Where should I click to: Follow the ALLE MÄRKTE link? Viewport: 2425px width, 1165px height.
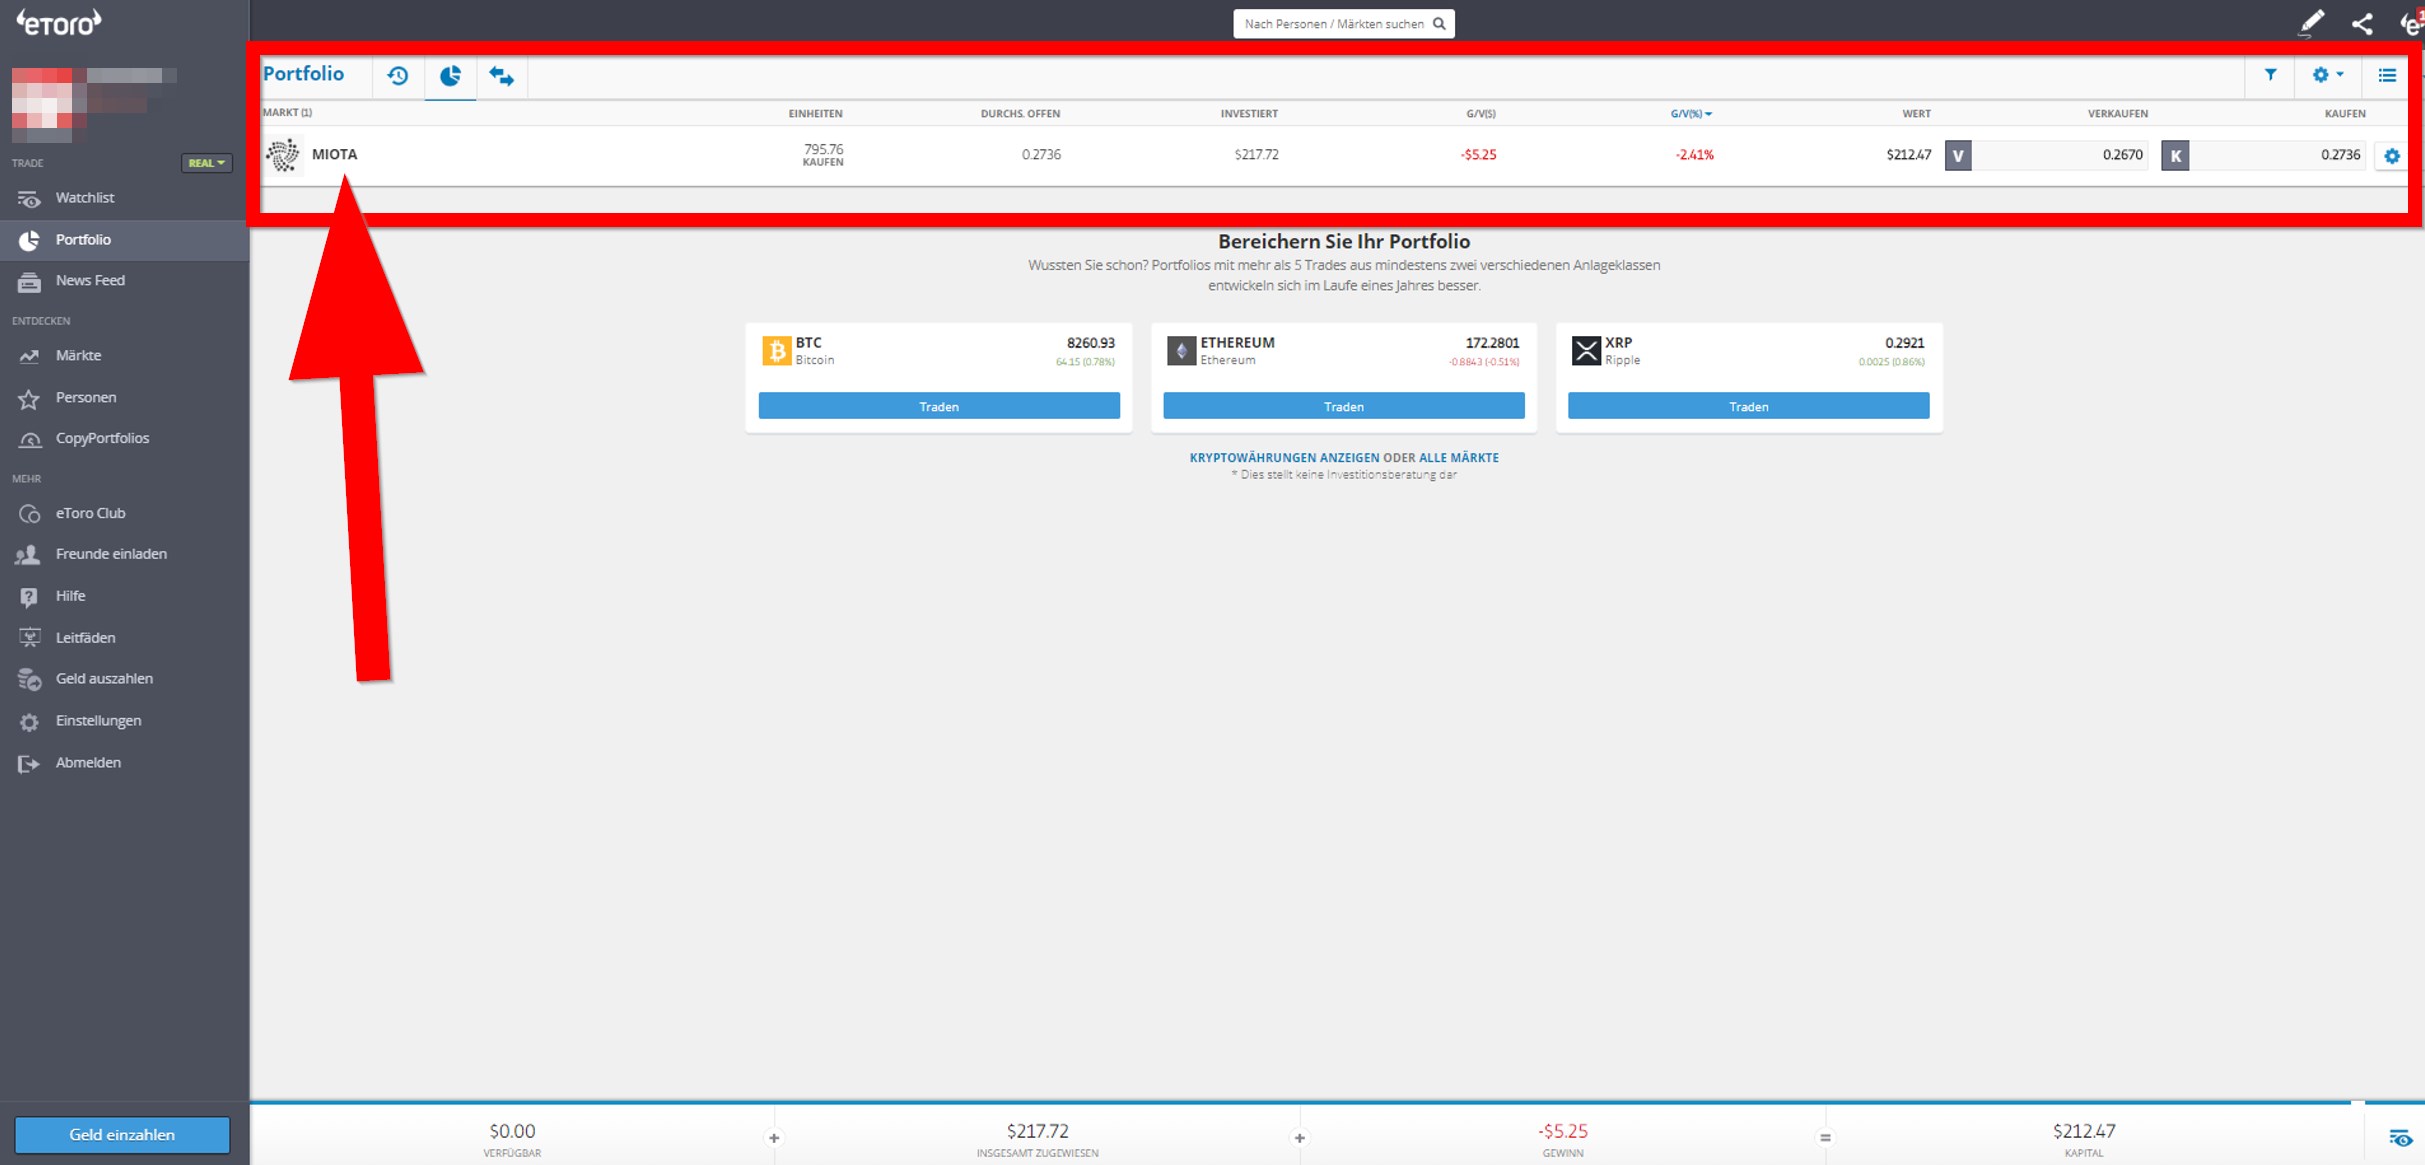1459,458
